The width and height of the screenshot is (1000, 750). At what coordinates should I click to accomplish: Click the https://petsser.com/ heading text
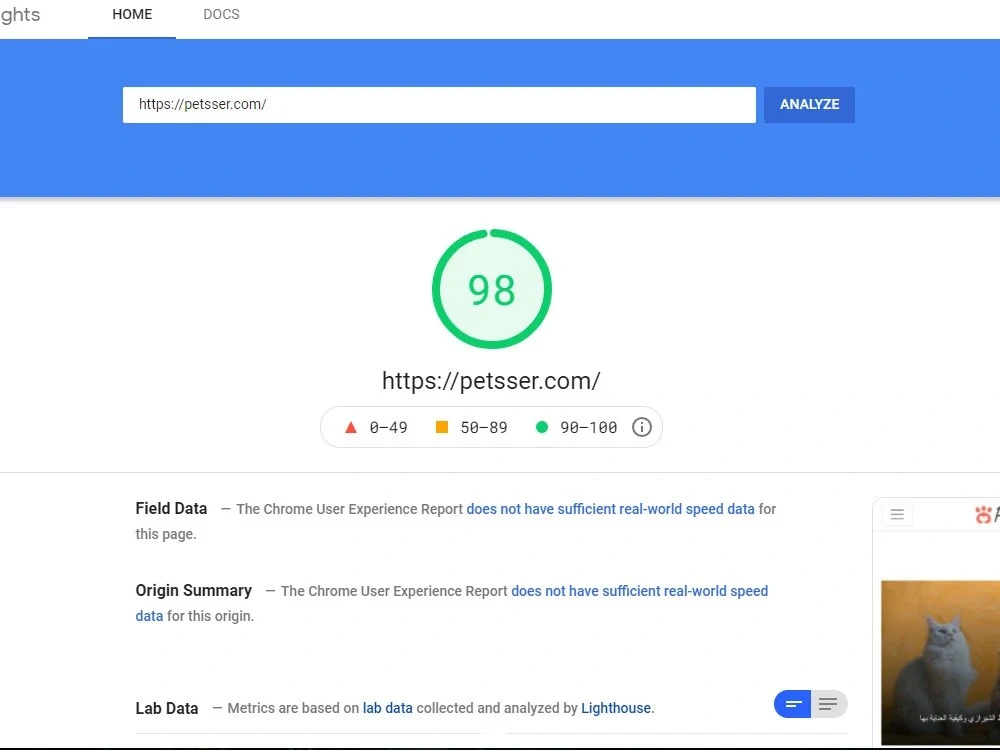click(491, 381)
